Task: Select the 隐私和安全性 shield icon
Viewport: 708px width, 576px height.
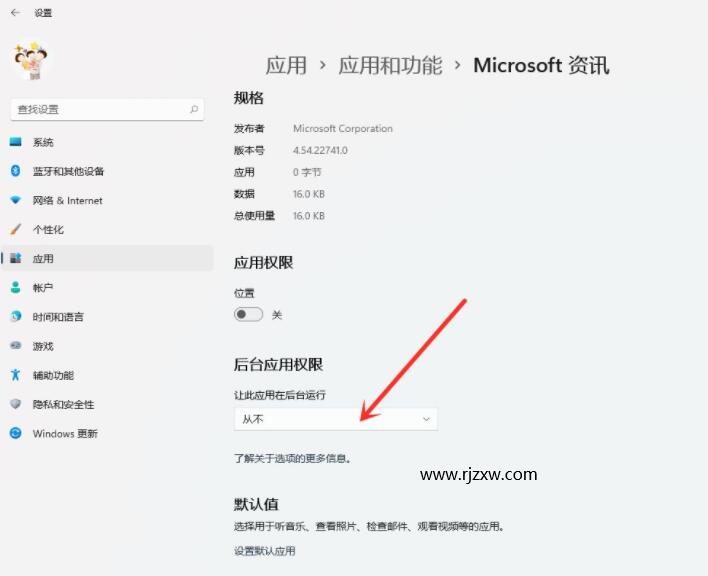Action: 15,404
